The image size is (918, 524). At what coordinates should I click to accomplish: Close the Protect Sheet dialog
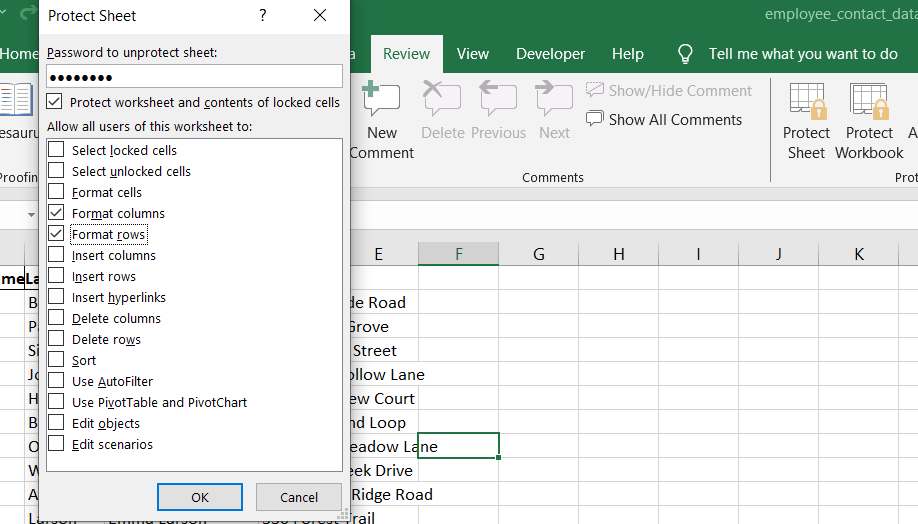(x=320, y=16)
